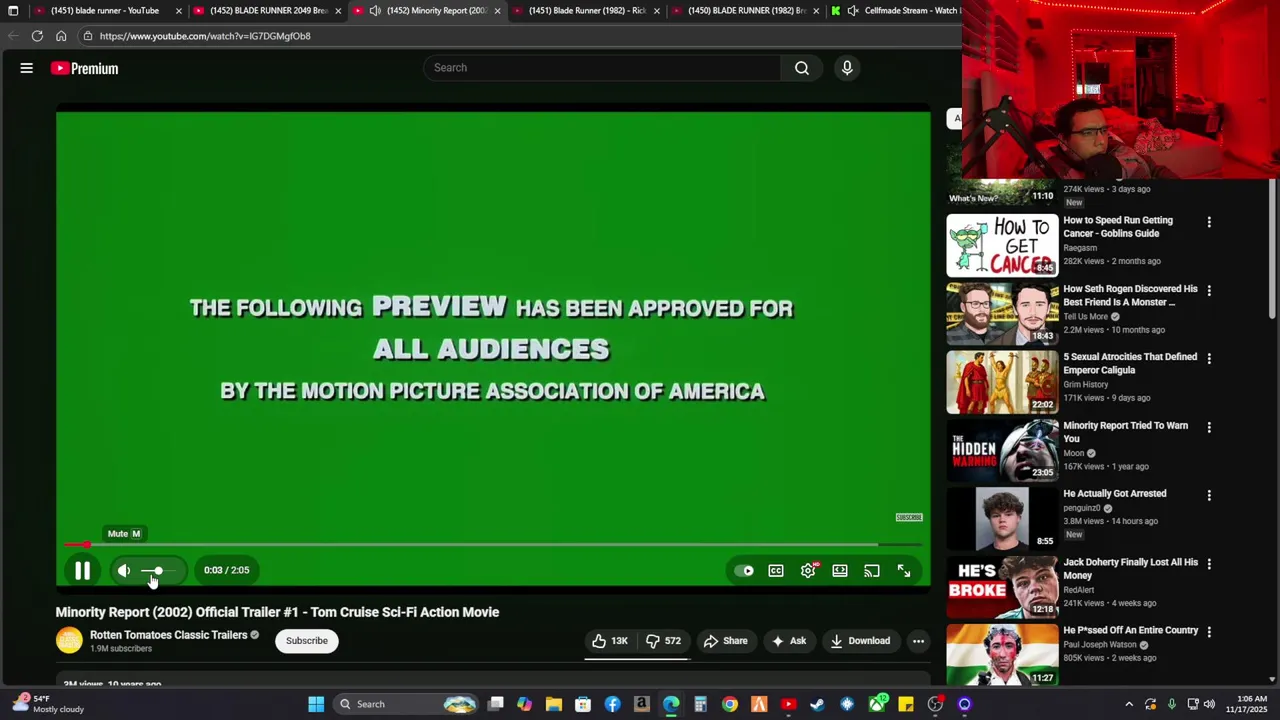Viewport: 1280px width, 720px height.
Task: Show hidden system tray icons
Action: (1129, 704)
